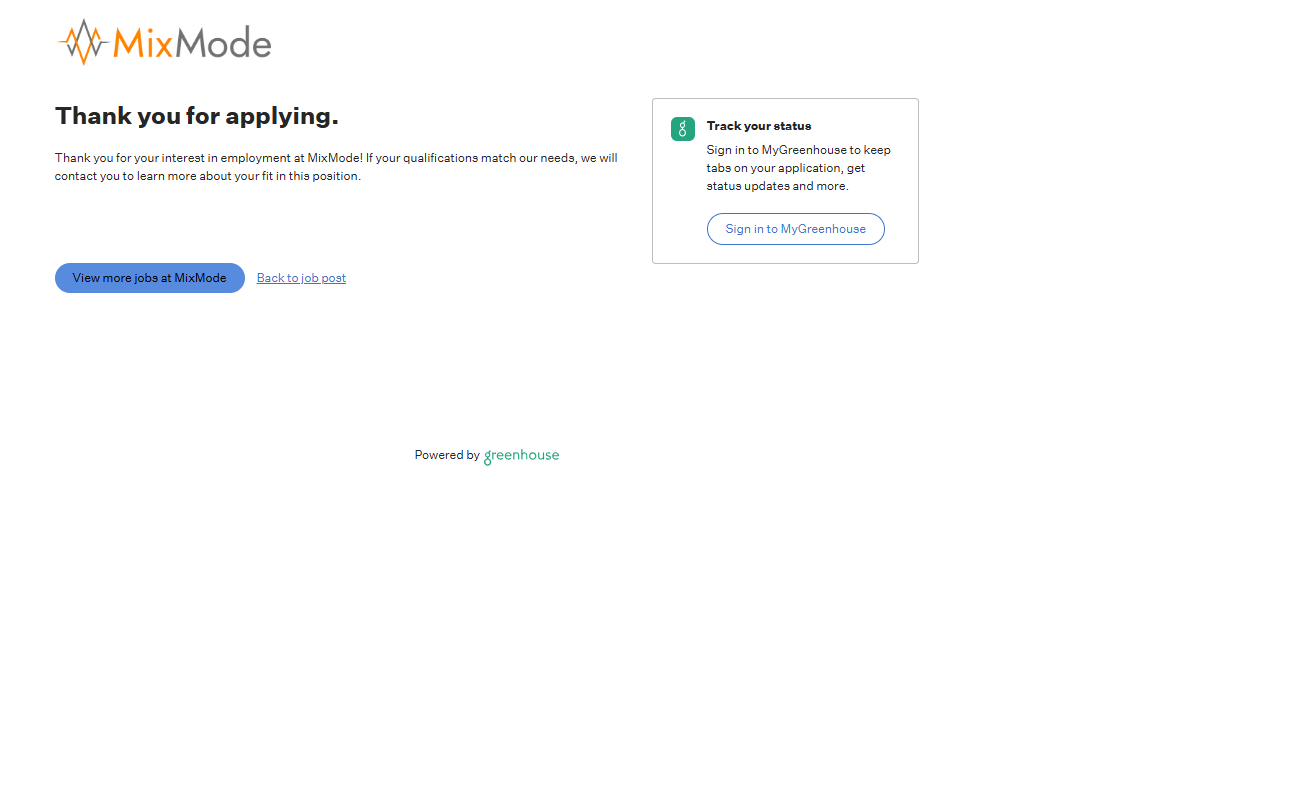Click the 'Track your status' title
Image resolution: width=1297 pixels, height=785 pixels.
(x=758, y=126)
